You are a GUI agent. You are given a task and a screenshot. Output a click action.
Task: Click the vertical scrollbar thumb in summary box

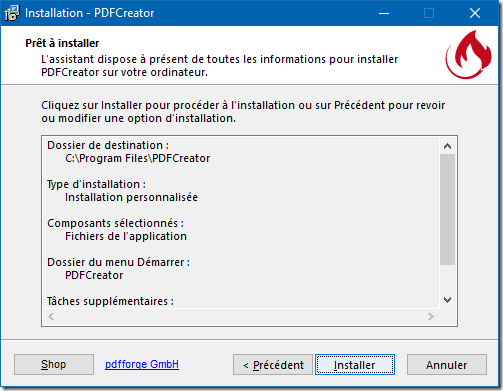point(447,209)
